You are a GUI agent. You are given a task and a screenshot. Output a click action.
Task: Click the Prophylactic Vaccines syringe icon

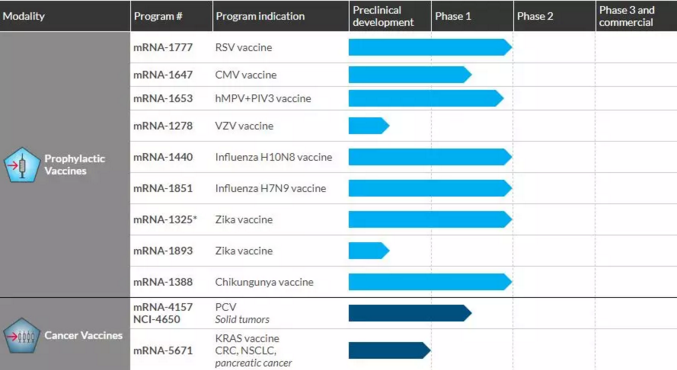pyautogui.click(x=22, y=164)
